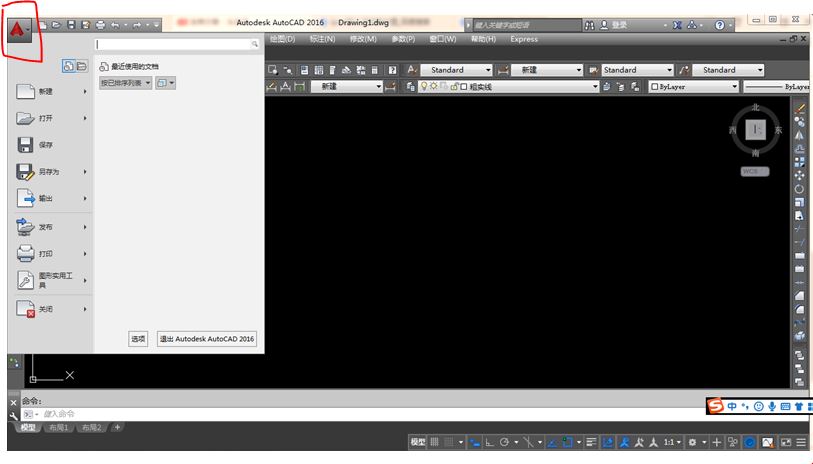The height and width of the screenshot is (464, 813).
Task: Open the 修改(M) menu
Action: (363, 39)
